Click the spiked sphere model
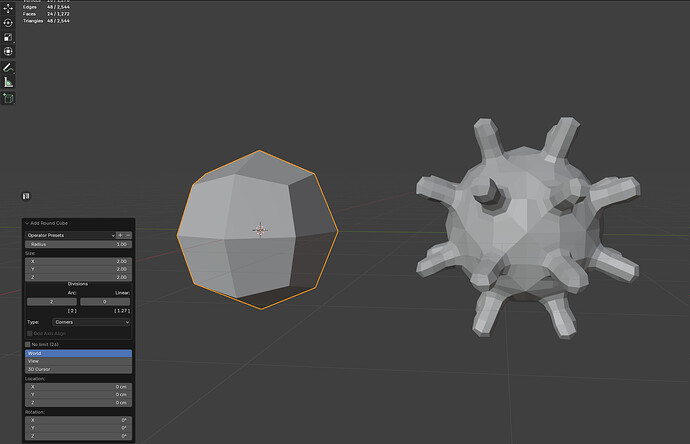690x444 pixels. 528,228
